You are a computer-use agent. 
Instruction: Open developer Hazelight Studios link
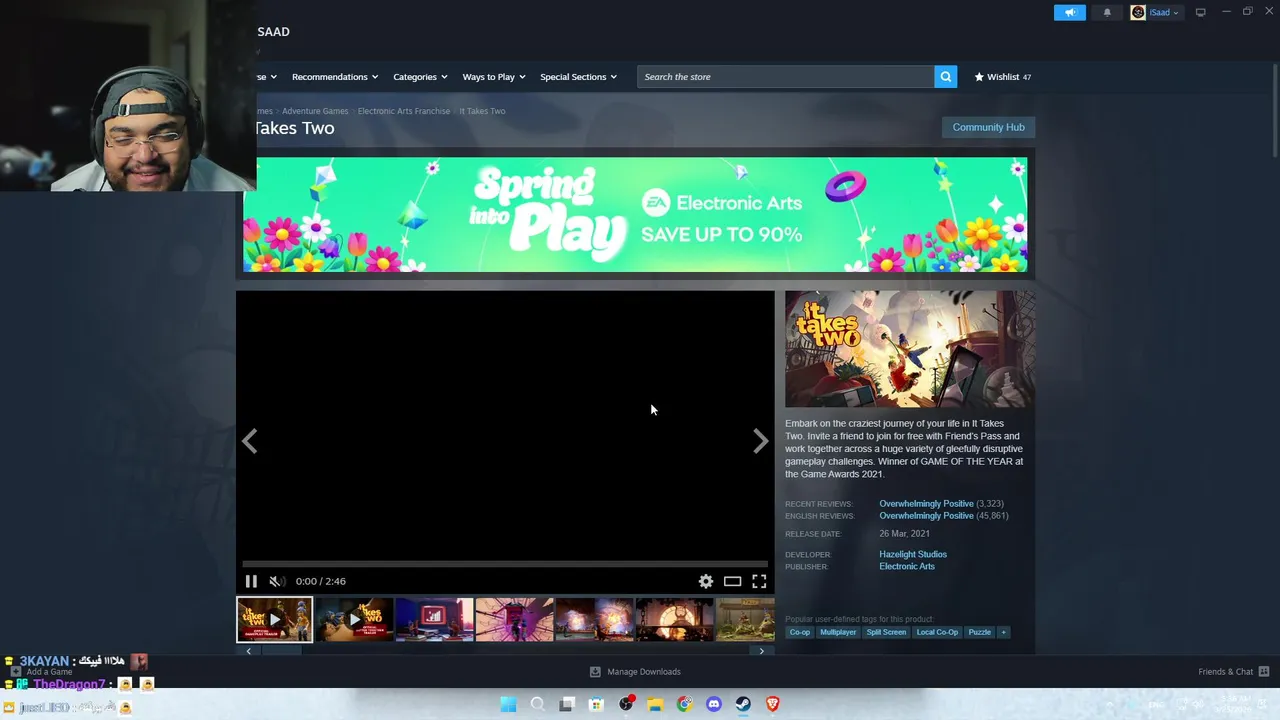click(913, 554)
